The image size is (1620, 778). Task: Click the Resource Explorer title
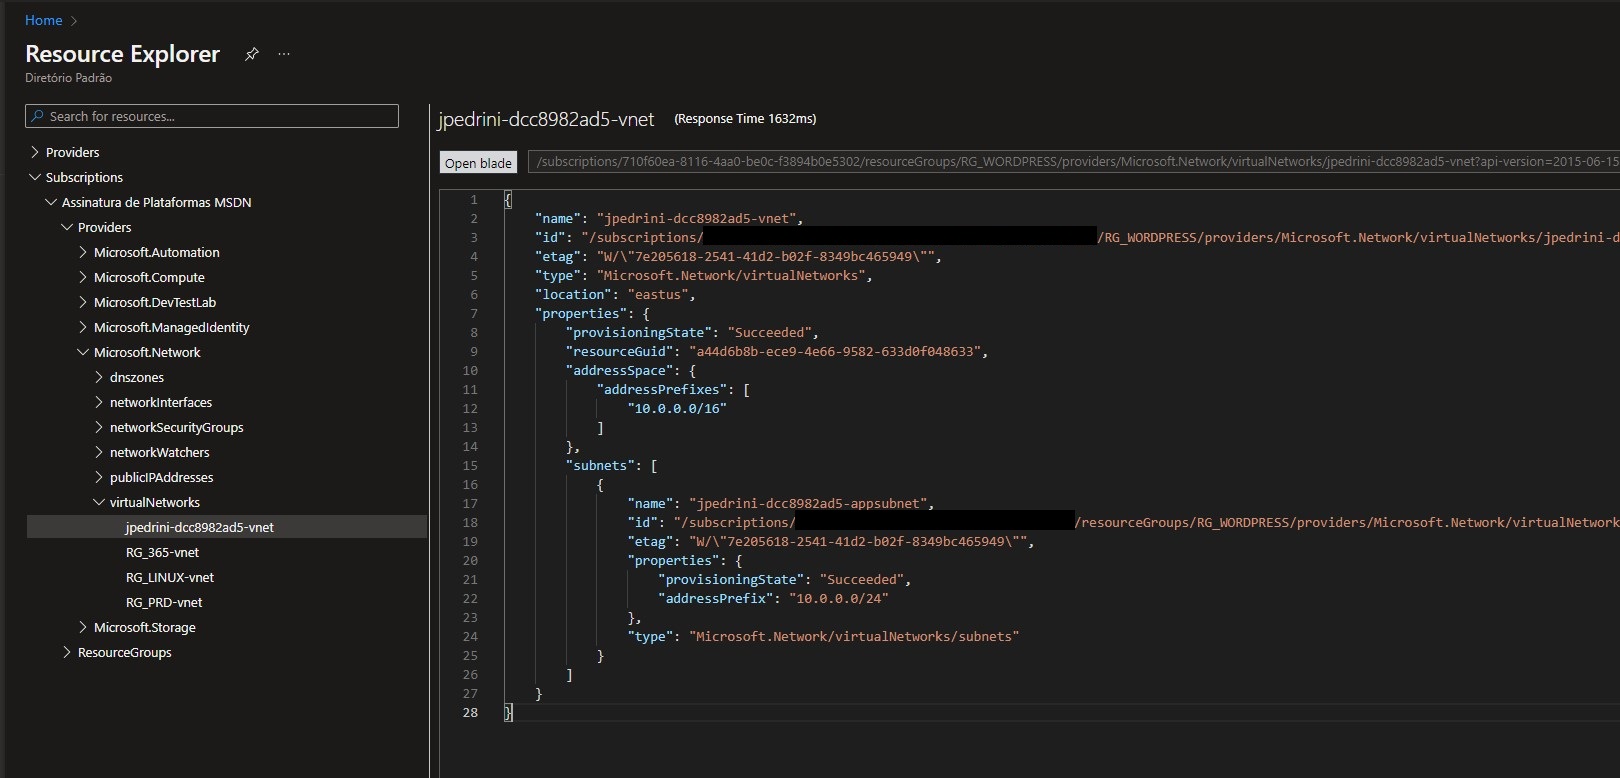[x=122, y=54]
